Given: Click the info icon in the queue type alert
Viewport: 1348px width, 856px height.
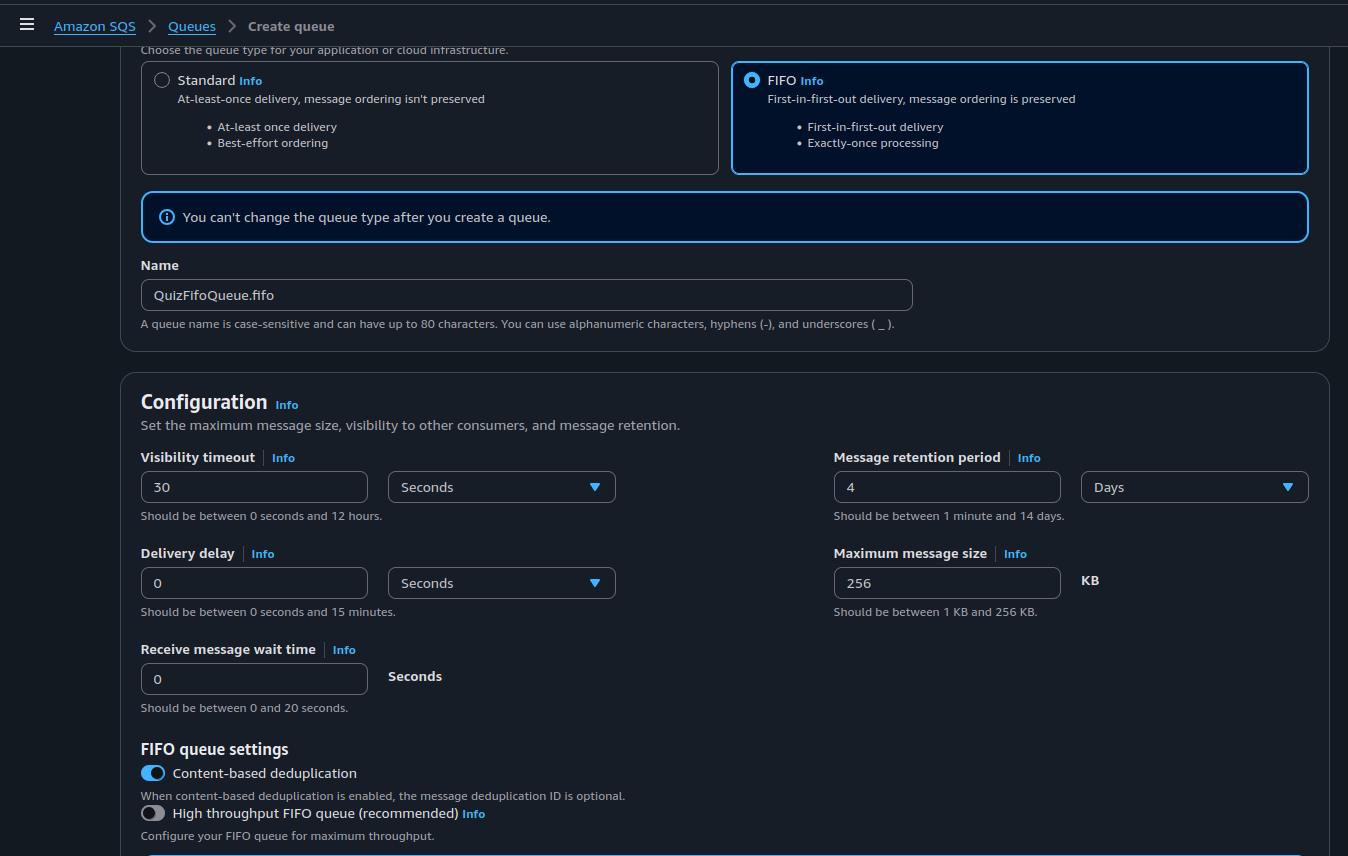Looking at the screenshot, I should tap(166, 217).
